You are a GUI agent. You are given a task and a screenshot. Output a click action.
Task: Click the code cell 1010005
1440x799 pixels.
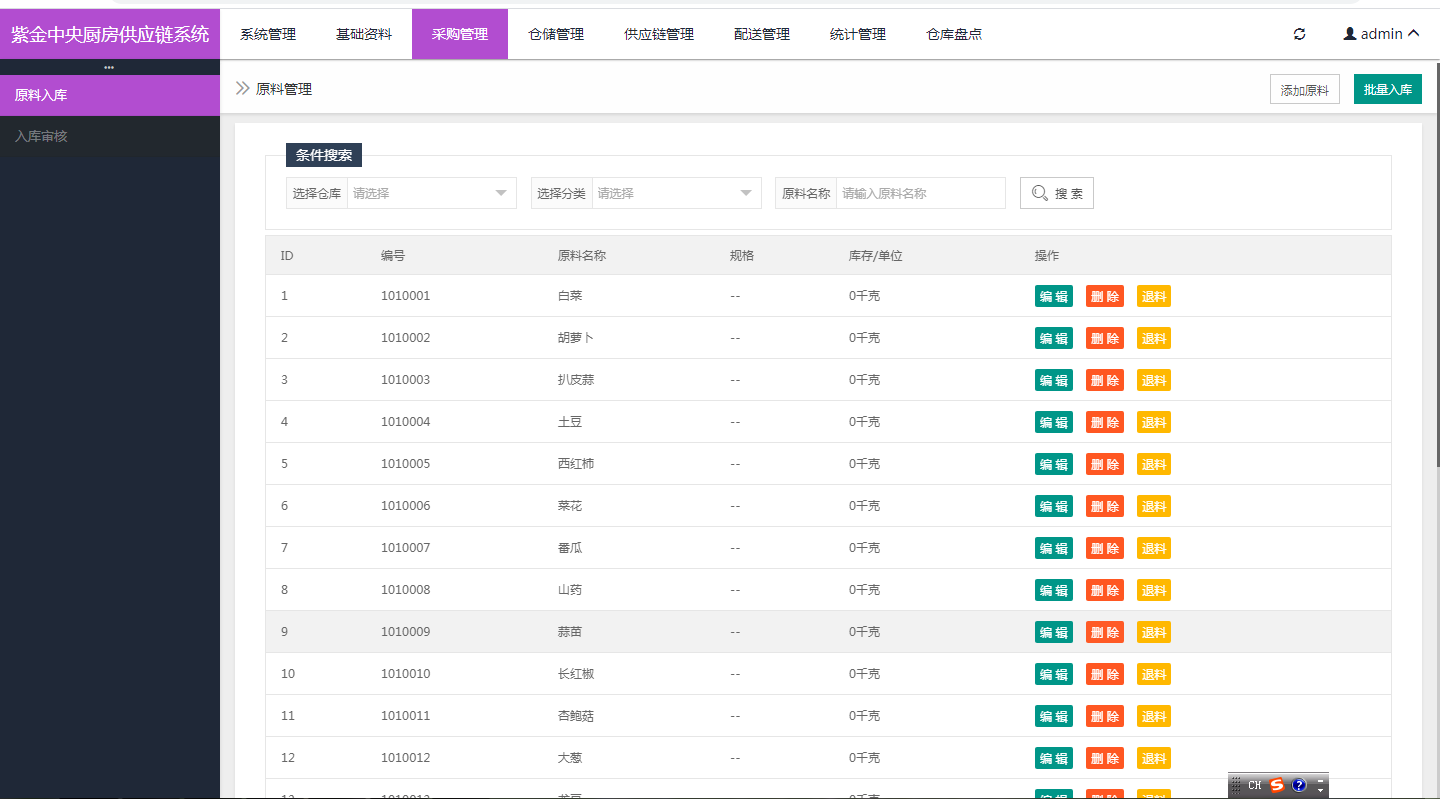pos(406,464)
